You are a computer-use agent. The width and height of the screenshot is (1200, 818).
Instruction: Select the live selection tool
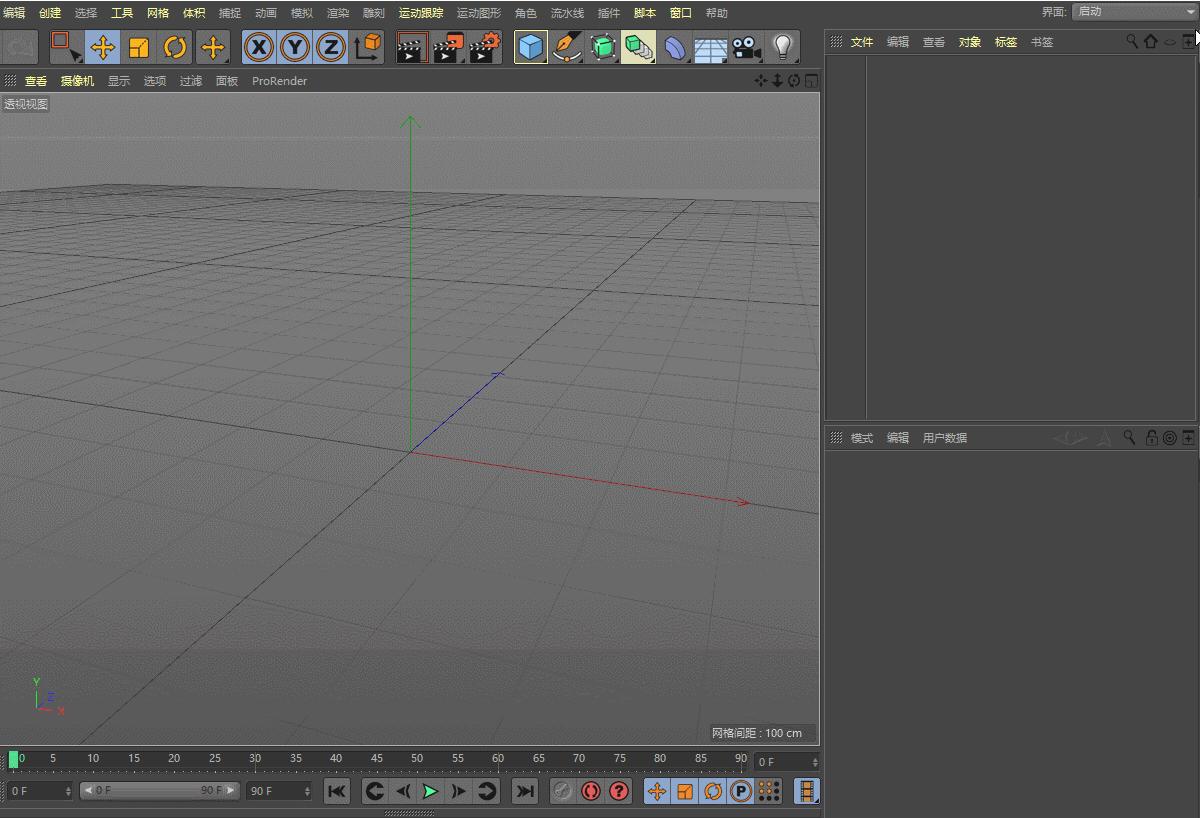pyautogui.click(x=66, y=46)
